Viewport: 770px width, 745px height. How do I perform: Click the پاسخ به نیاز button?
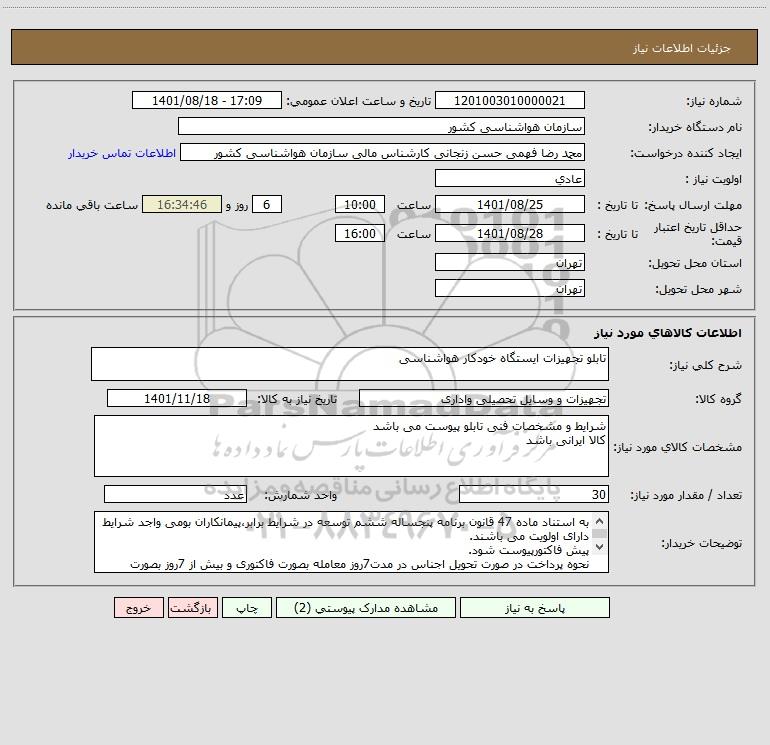(x=534, y=607)
